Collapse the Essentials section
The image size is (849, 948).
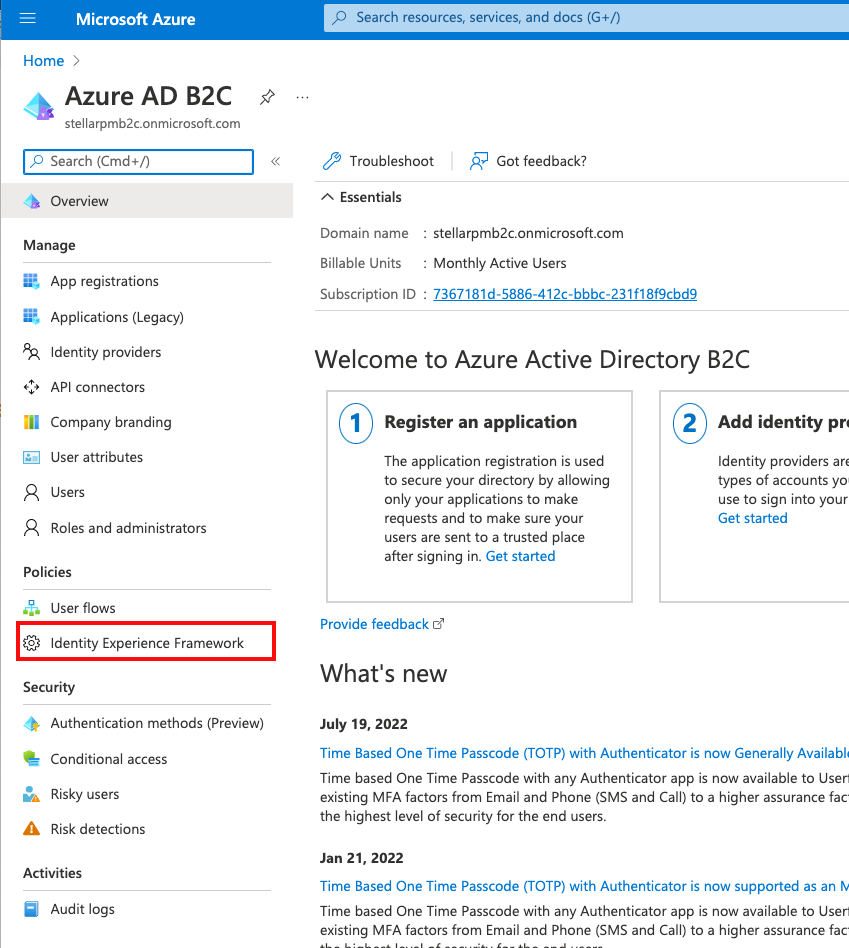327,197
